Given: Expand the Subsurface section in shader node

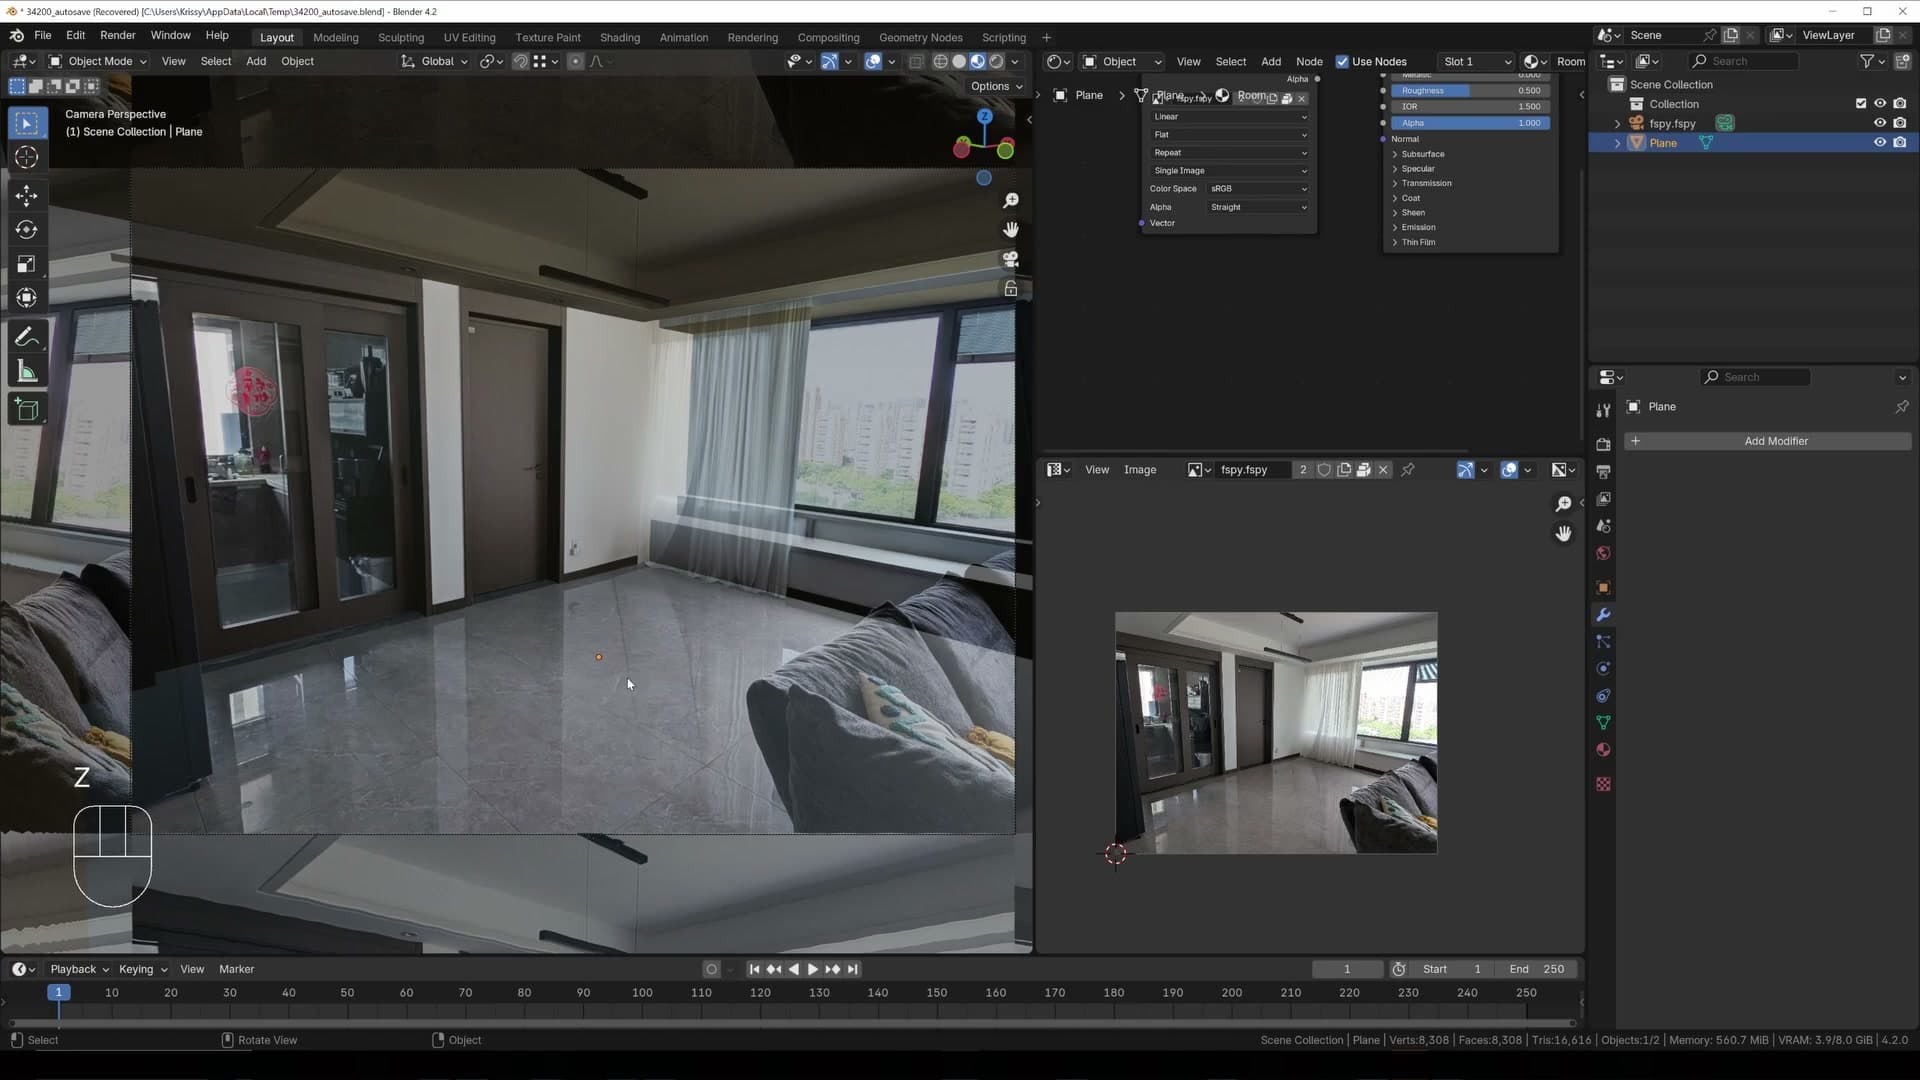Looking at the screenshot, I should pyautogui.click(x=1422, y=155).
